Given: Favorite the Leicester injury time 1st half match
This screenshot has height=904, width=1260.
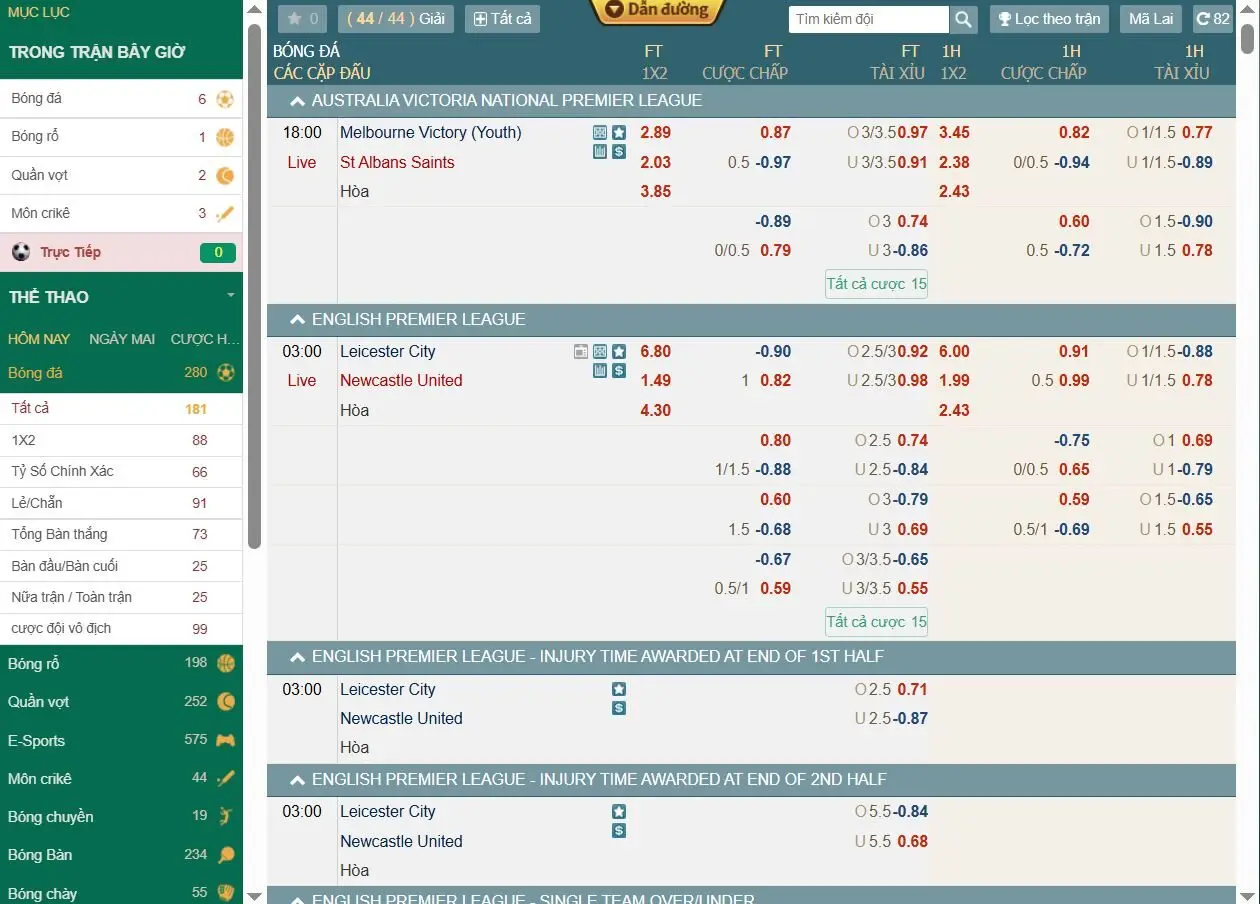Looking at the screenshot, I should pos(619,689).
